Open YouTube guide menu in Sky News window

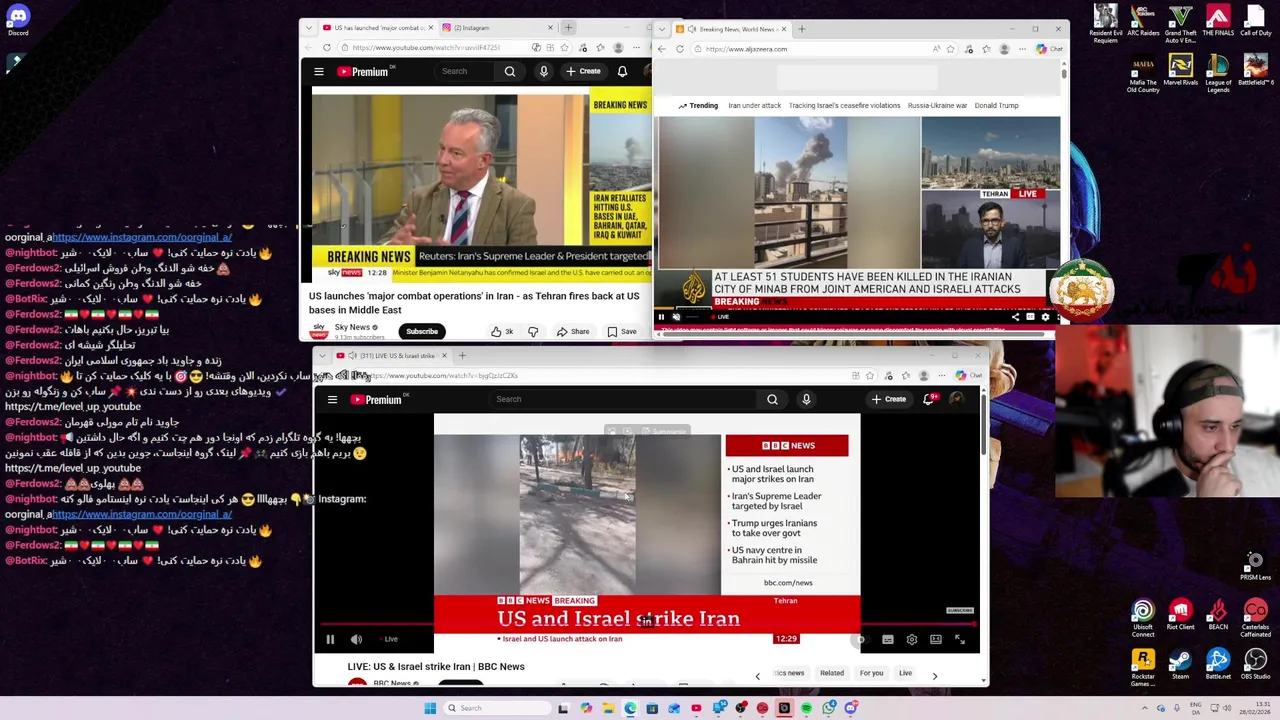319,71
